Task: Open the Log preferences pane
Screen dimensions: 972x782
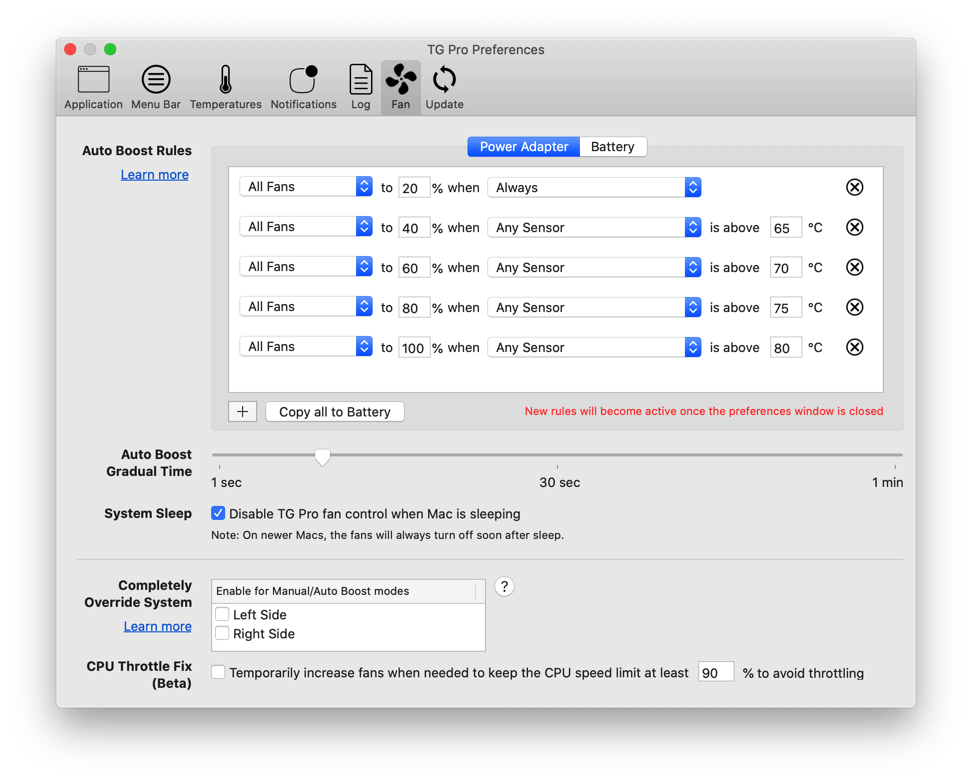Action: tap(360, 87)
